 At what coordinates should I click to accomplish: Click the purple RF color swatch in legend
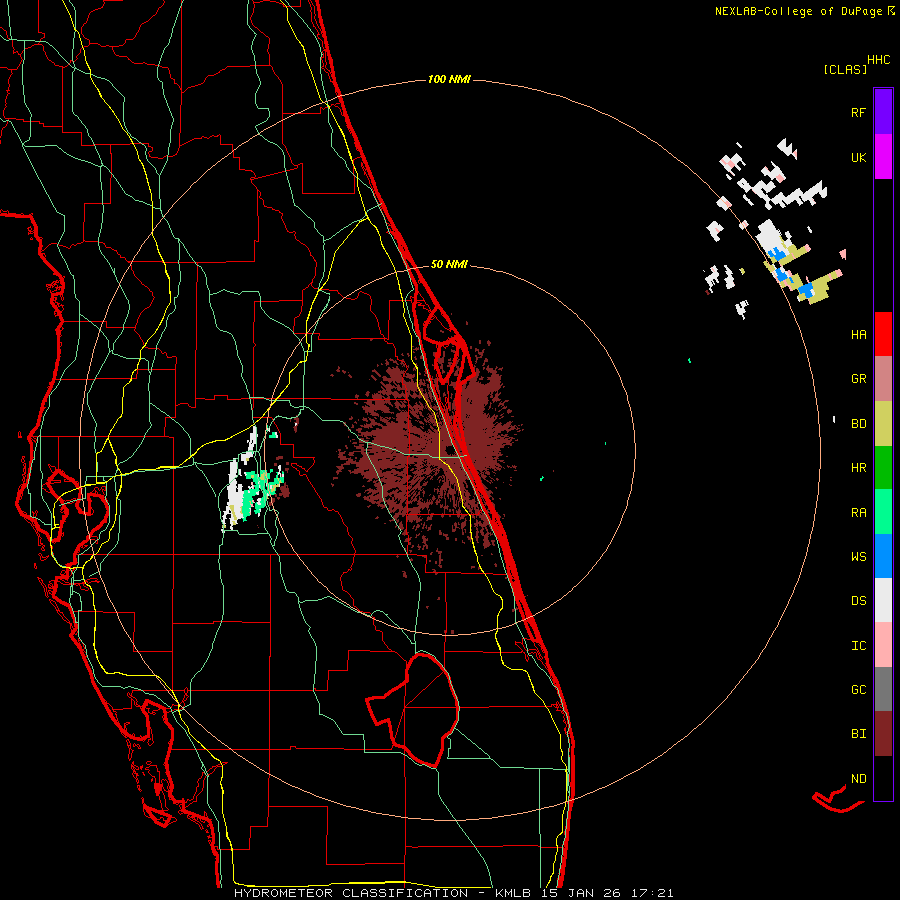[x=883, y=112]
